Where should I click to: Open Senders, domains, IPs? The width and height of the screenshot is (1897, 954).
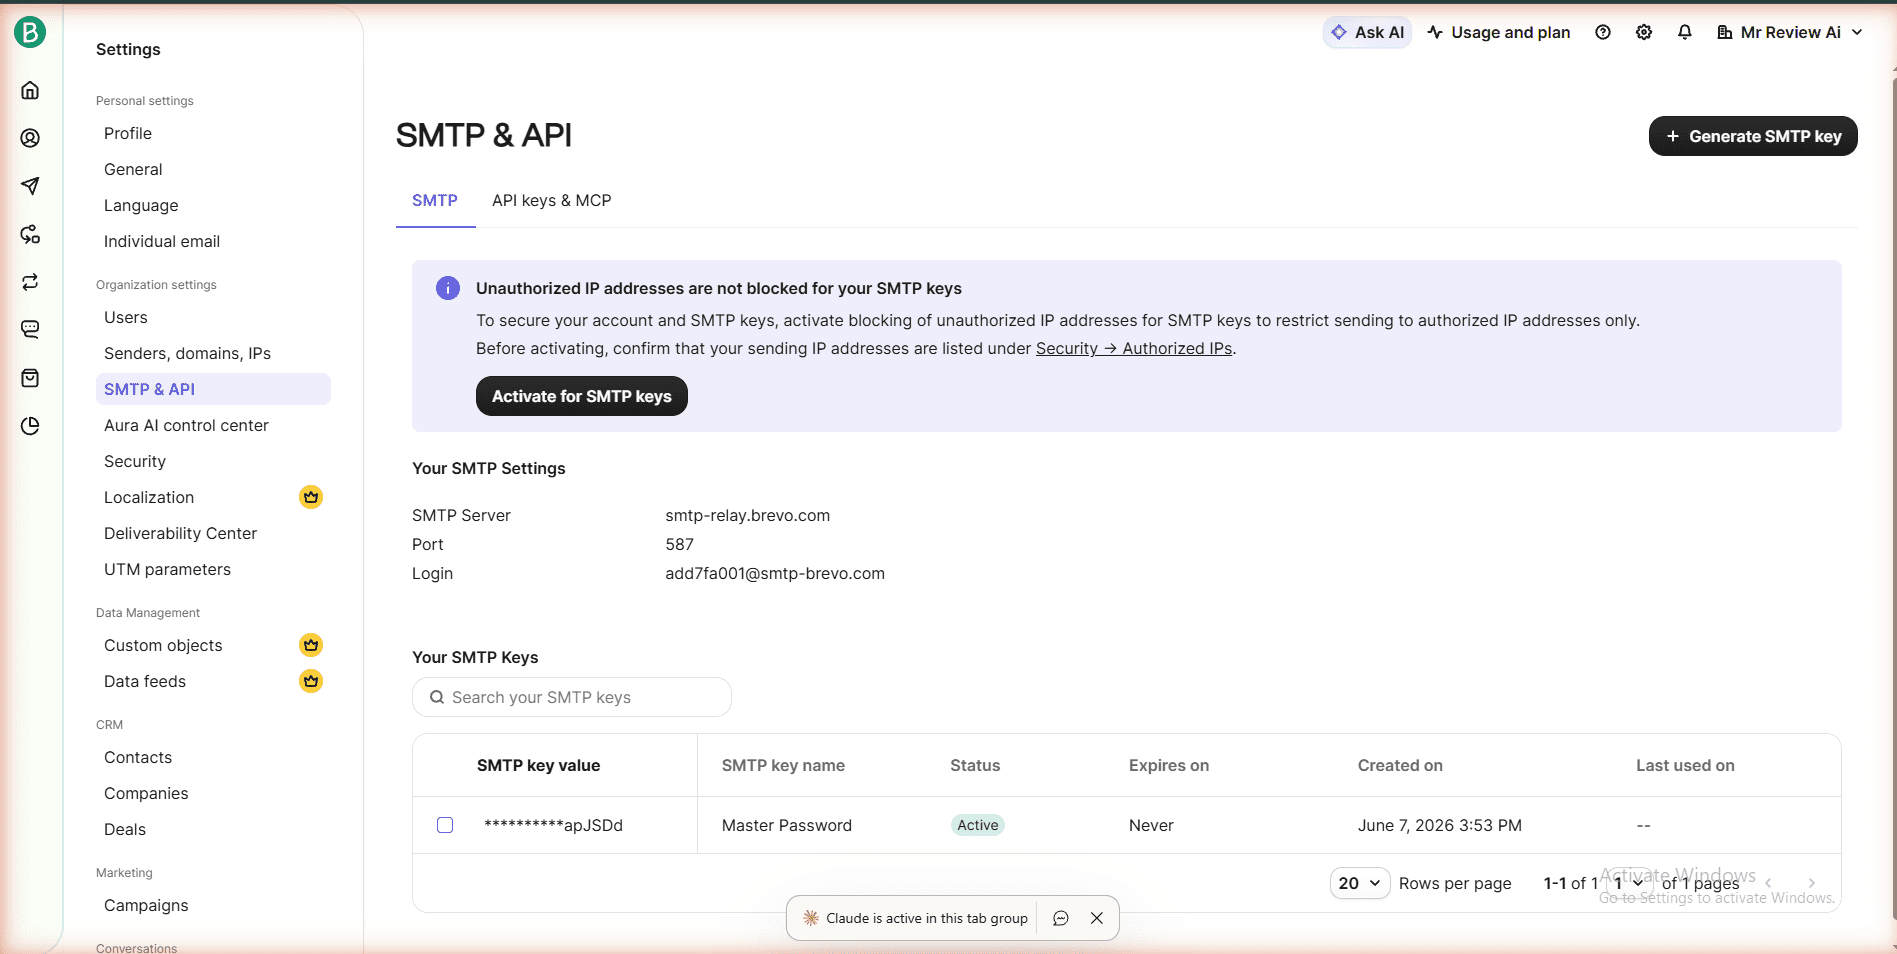point(187,353)
